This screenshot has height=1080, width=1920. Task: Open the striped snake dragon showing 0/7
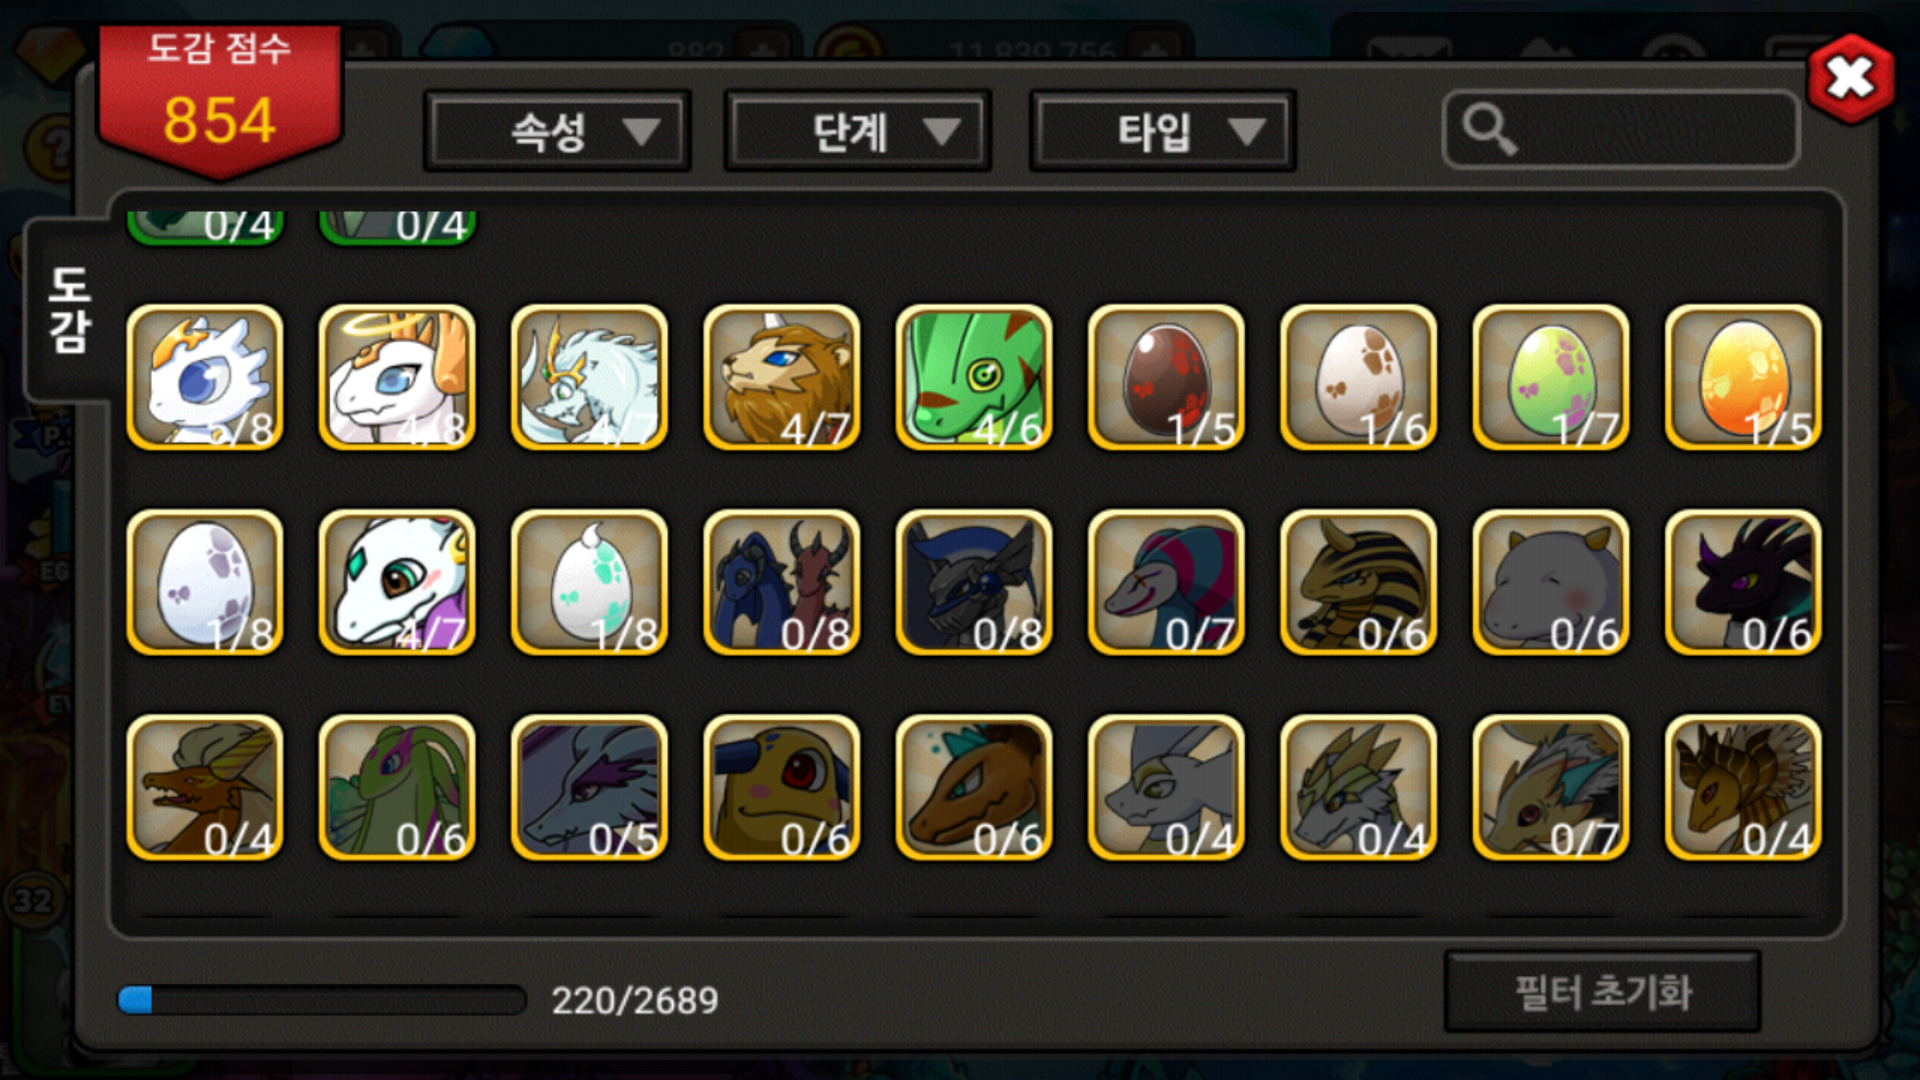(x=1166, y=583)
